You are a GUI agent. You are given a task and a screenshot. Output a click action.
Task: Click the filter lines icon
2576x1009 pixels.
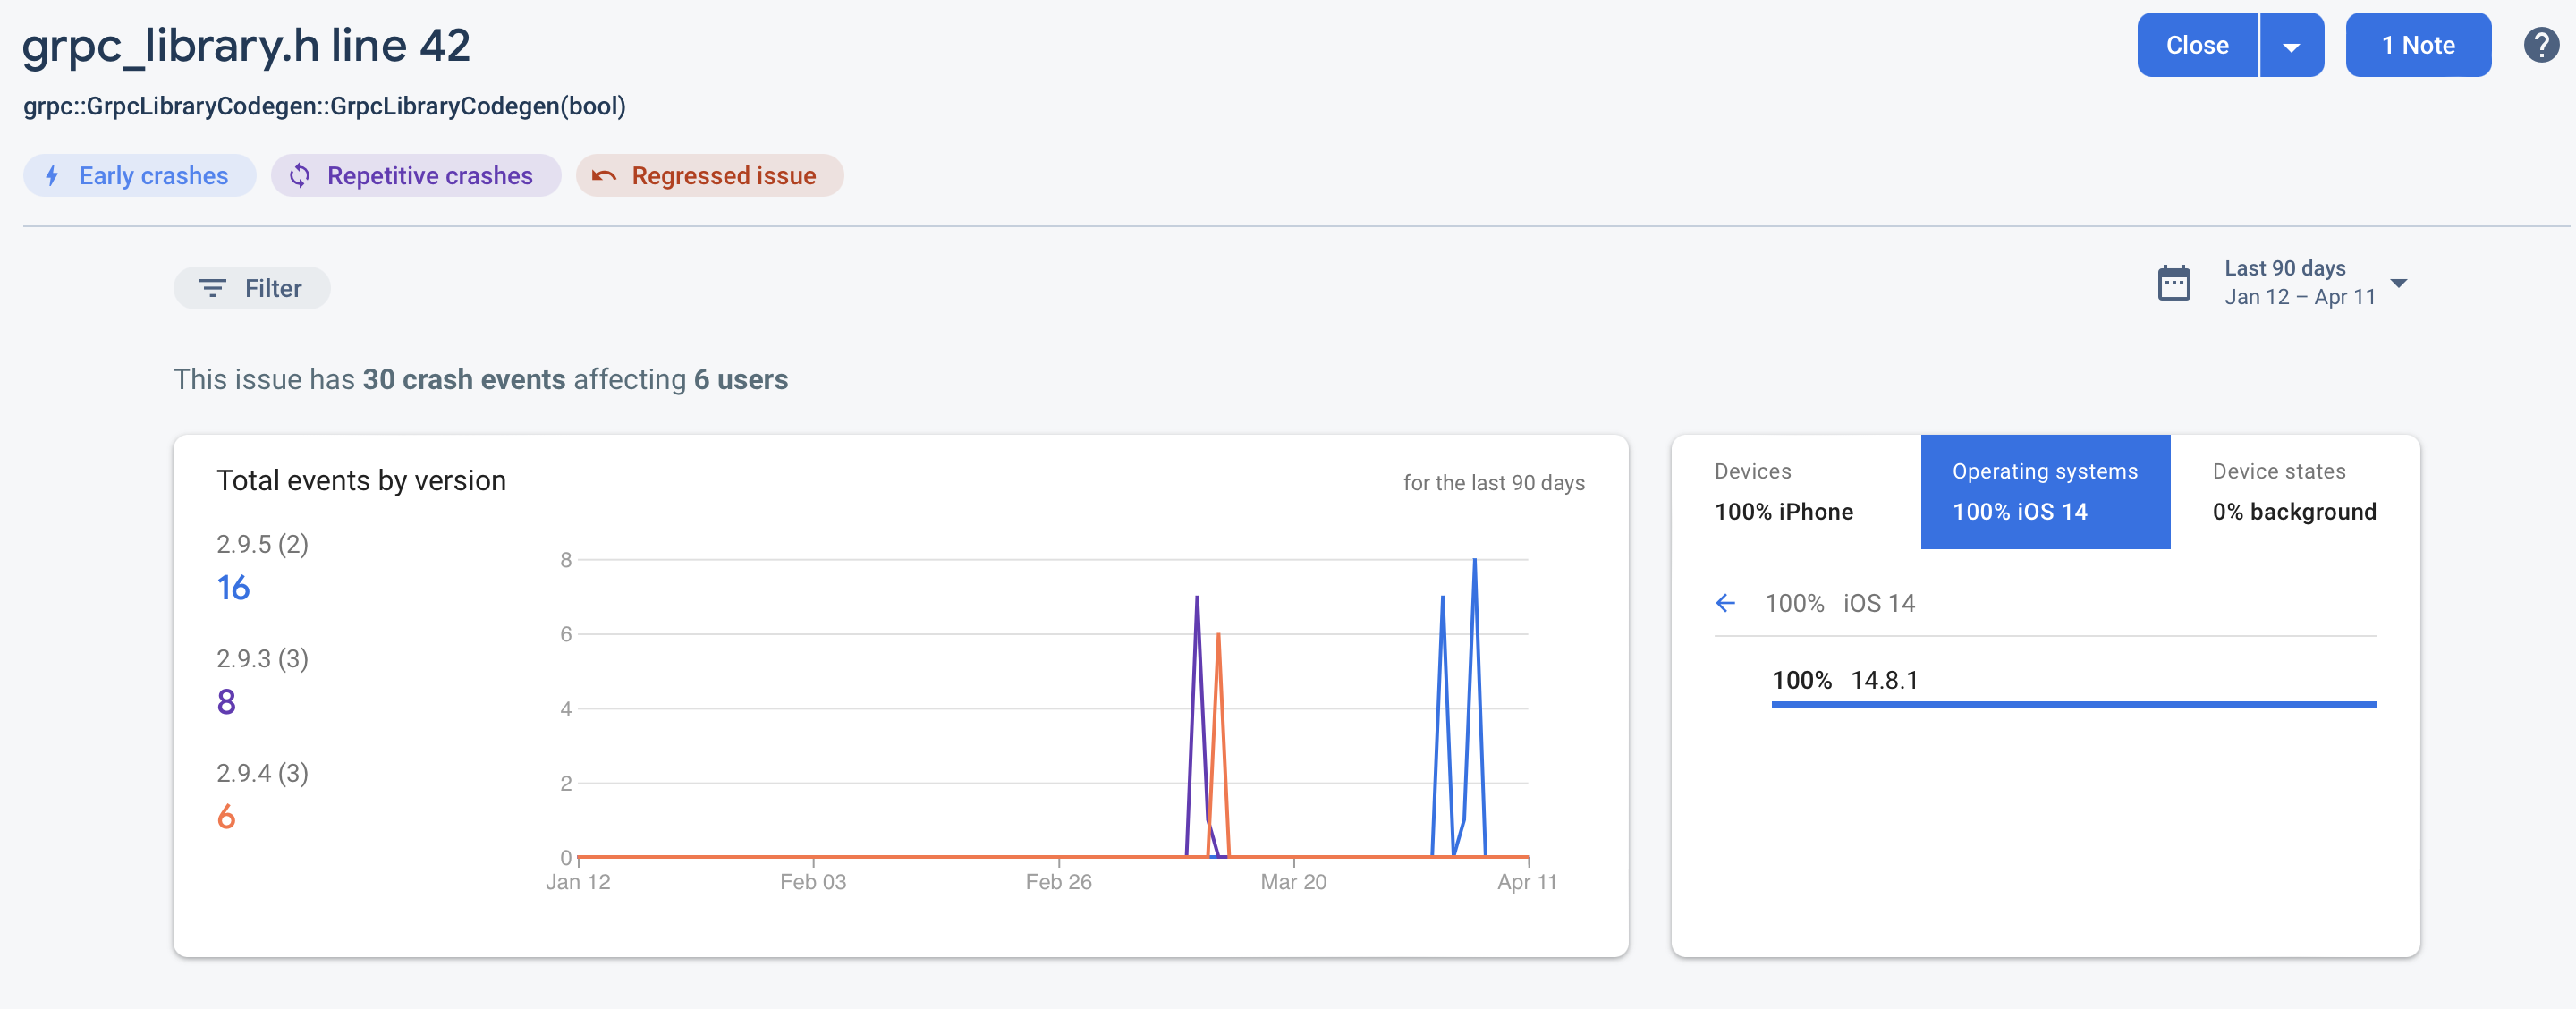click(x=212, y=288)
